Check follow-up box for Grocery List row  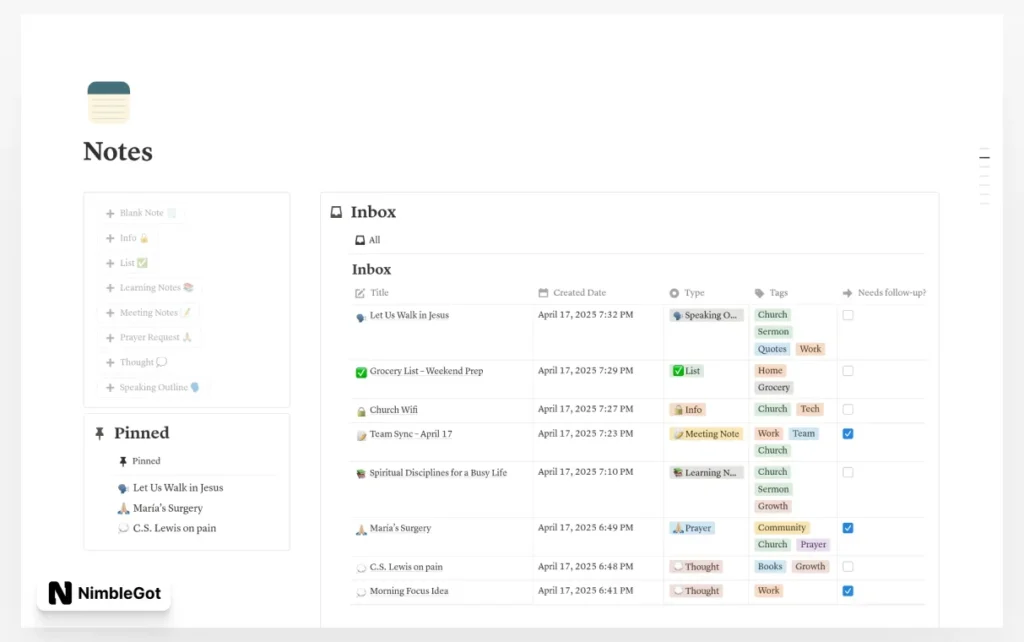(x=848, y=371)
